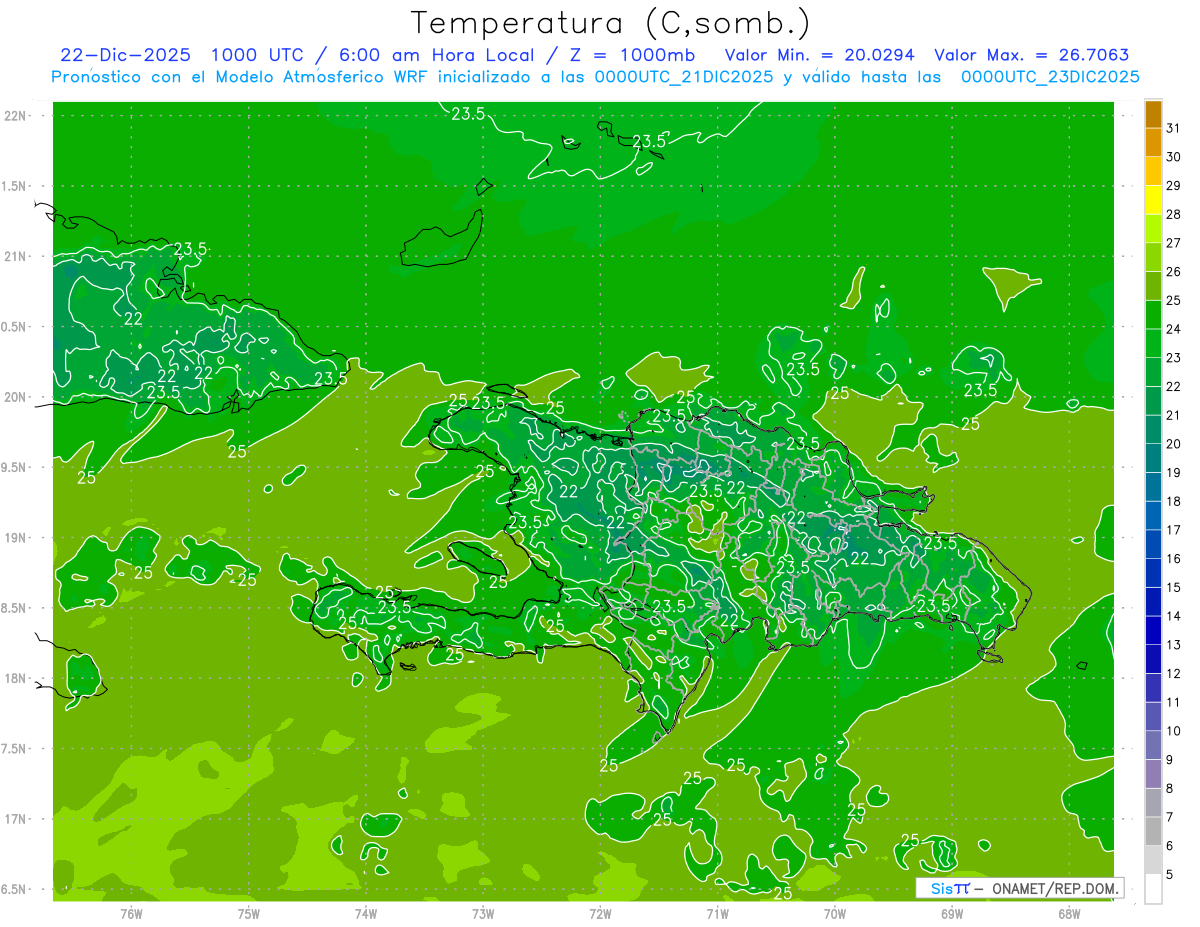Click the "75W" longitude axis label

[249, 913]
